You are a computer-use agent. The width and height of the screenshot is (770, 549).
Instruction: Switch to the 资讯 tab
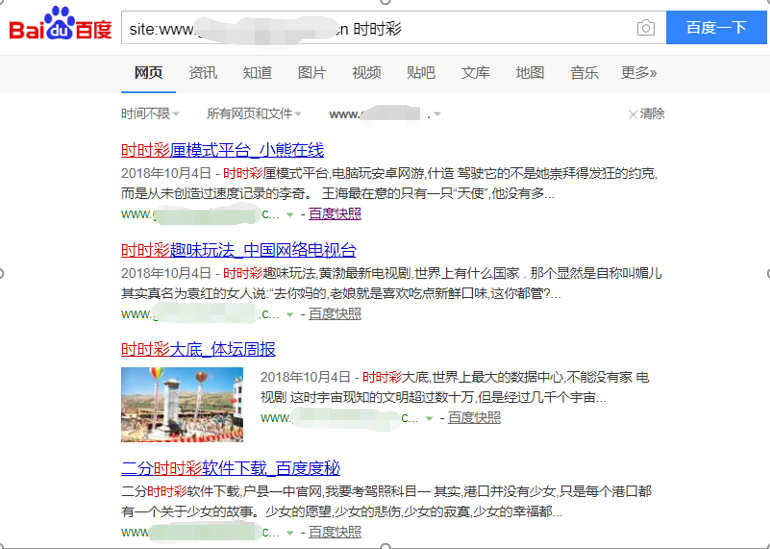203,73
